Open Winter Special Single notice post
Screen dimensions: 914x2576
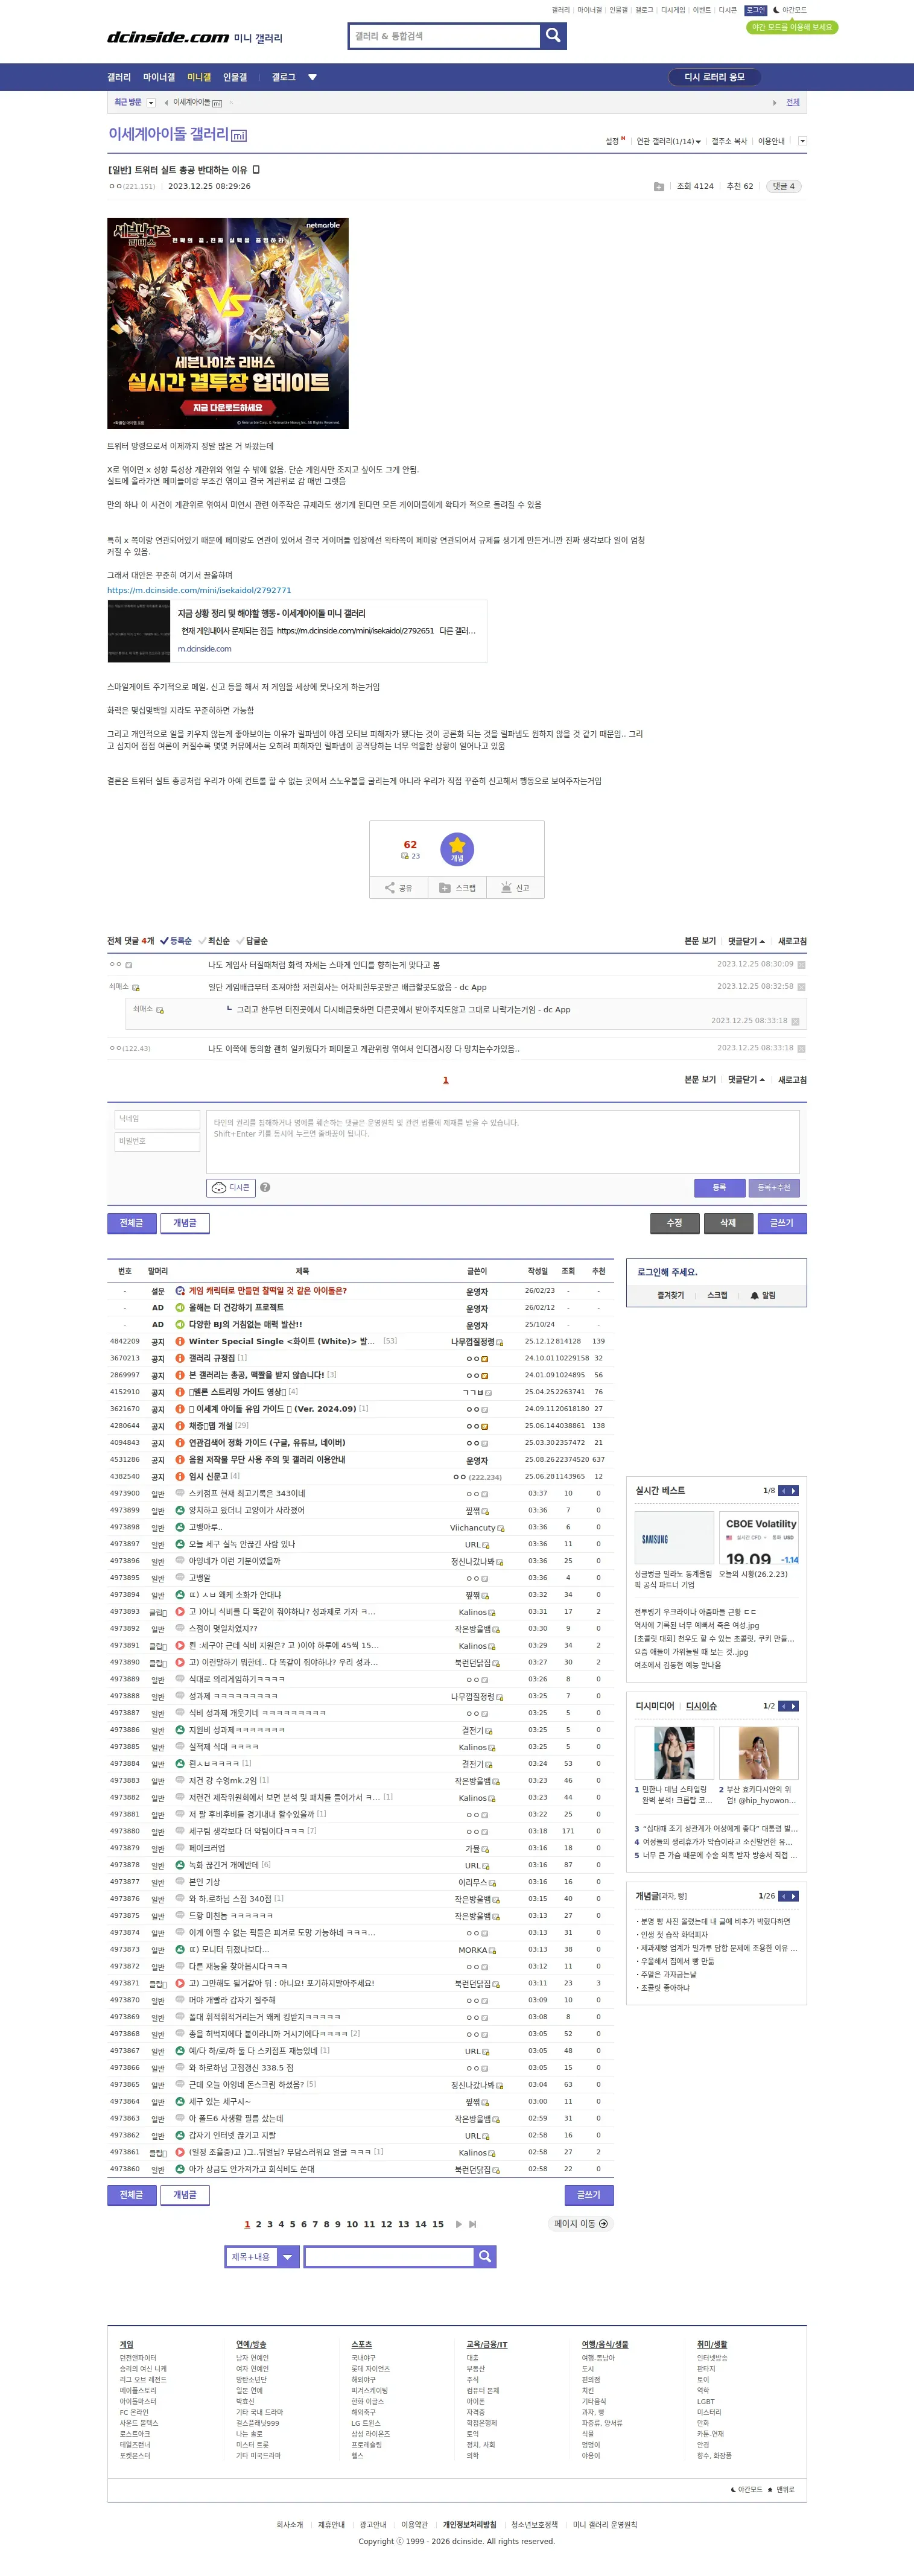coord(281,1341)
